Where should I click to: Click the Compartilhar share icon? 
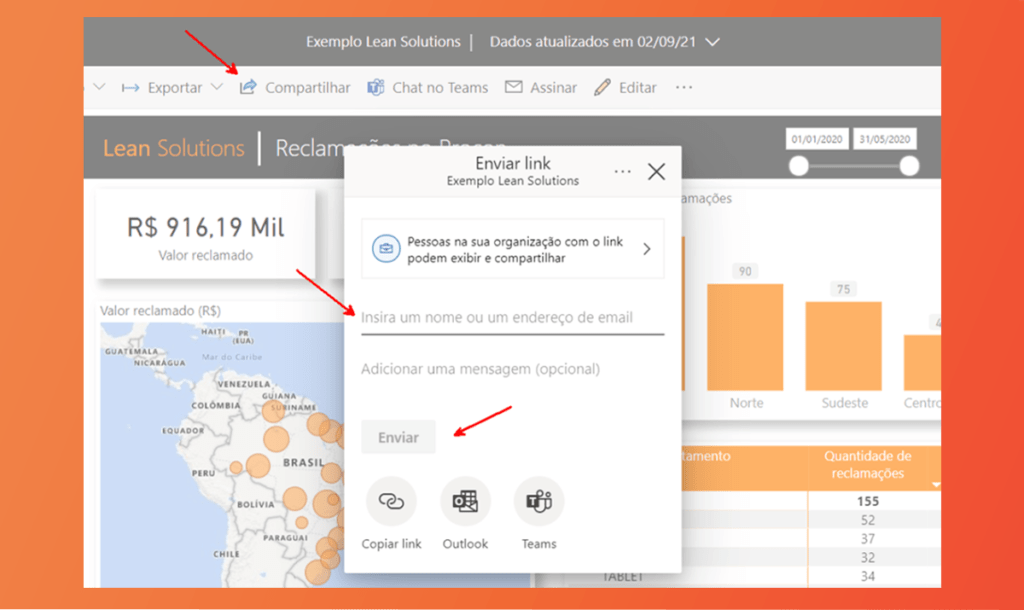click(248, 87)
